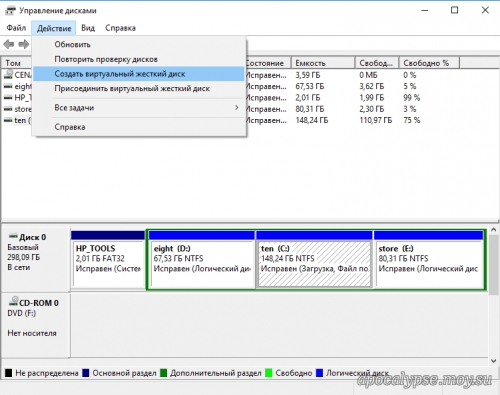Click the navy Основной раздел legend swatch
The image size is (500, 395).
86,373
